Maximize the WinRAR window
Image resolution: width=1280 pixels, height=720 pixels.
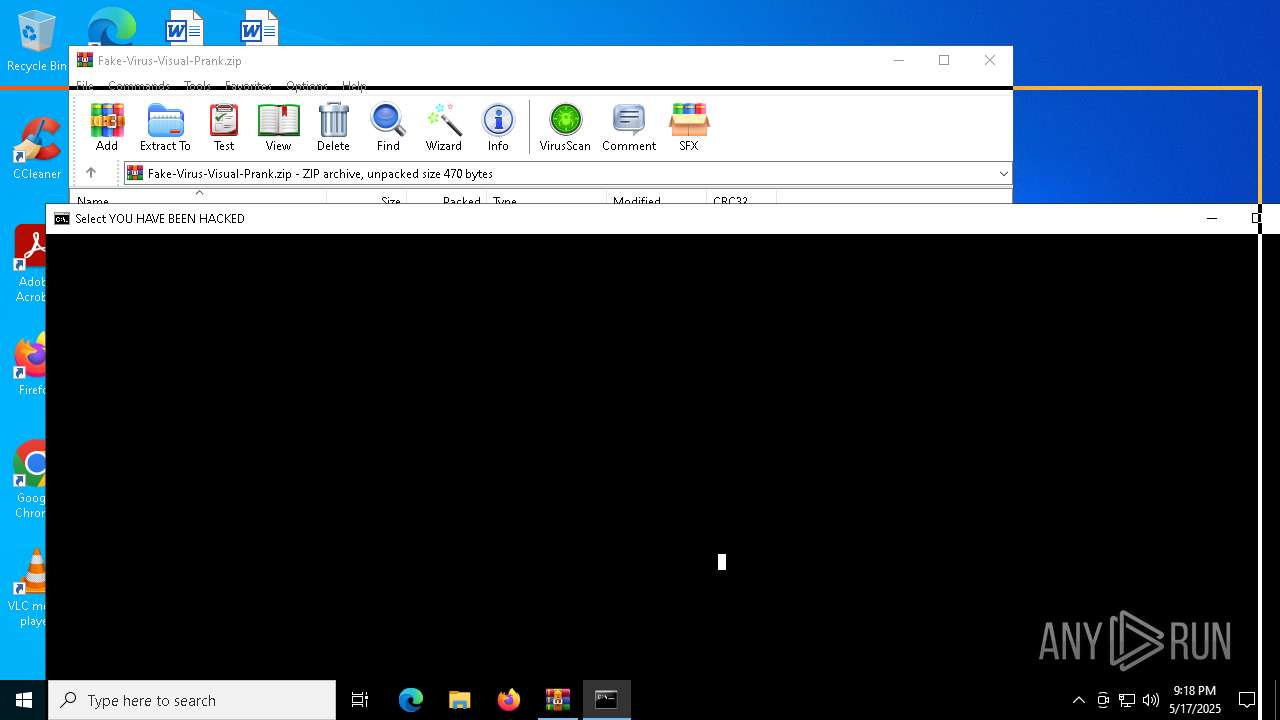tap(943, 60)
